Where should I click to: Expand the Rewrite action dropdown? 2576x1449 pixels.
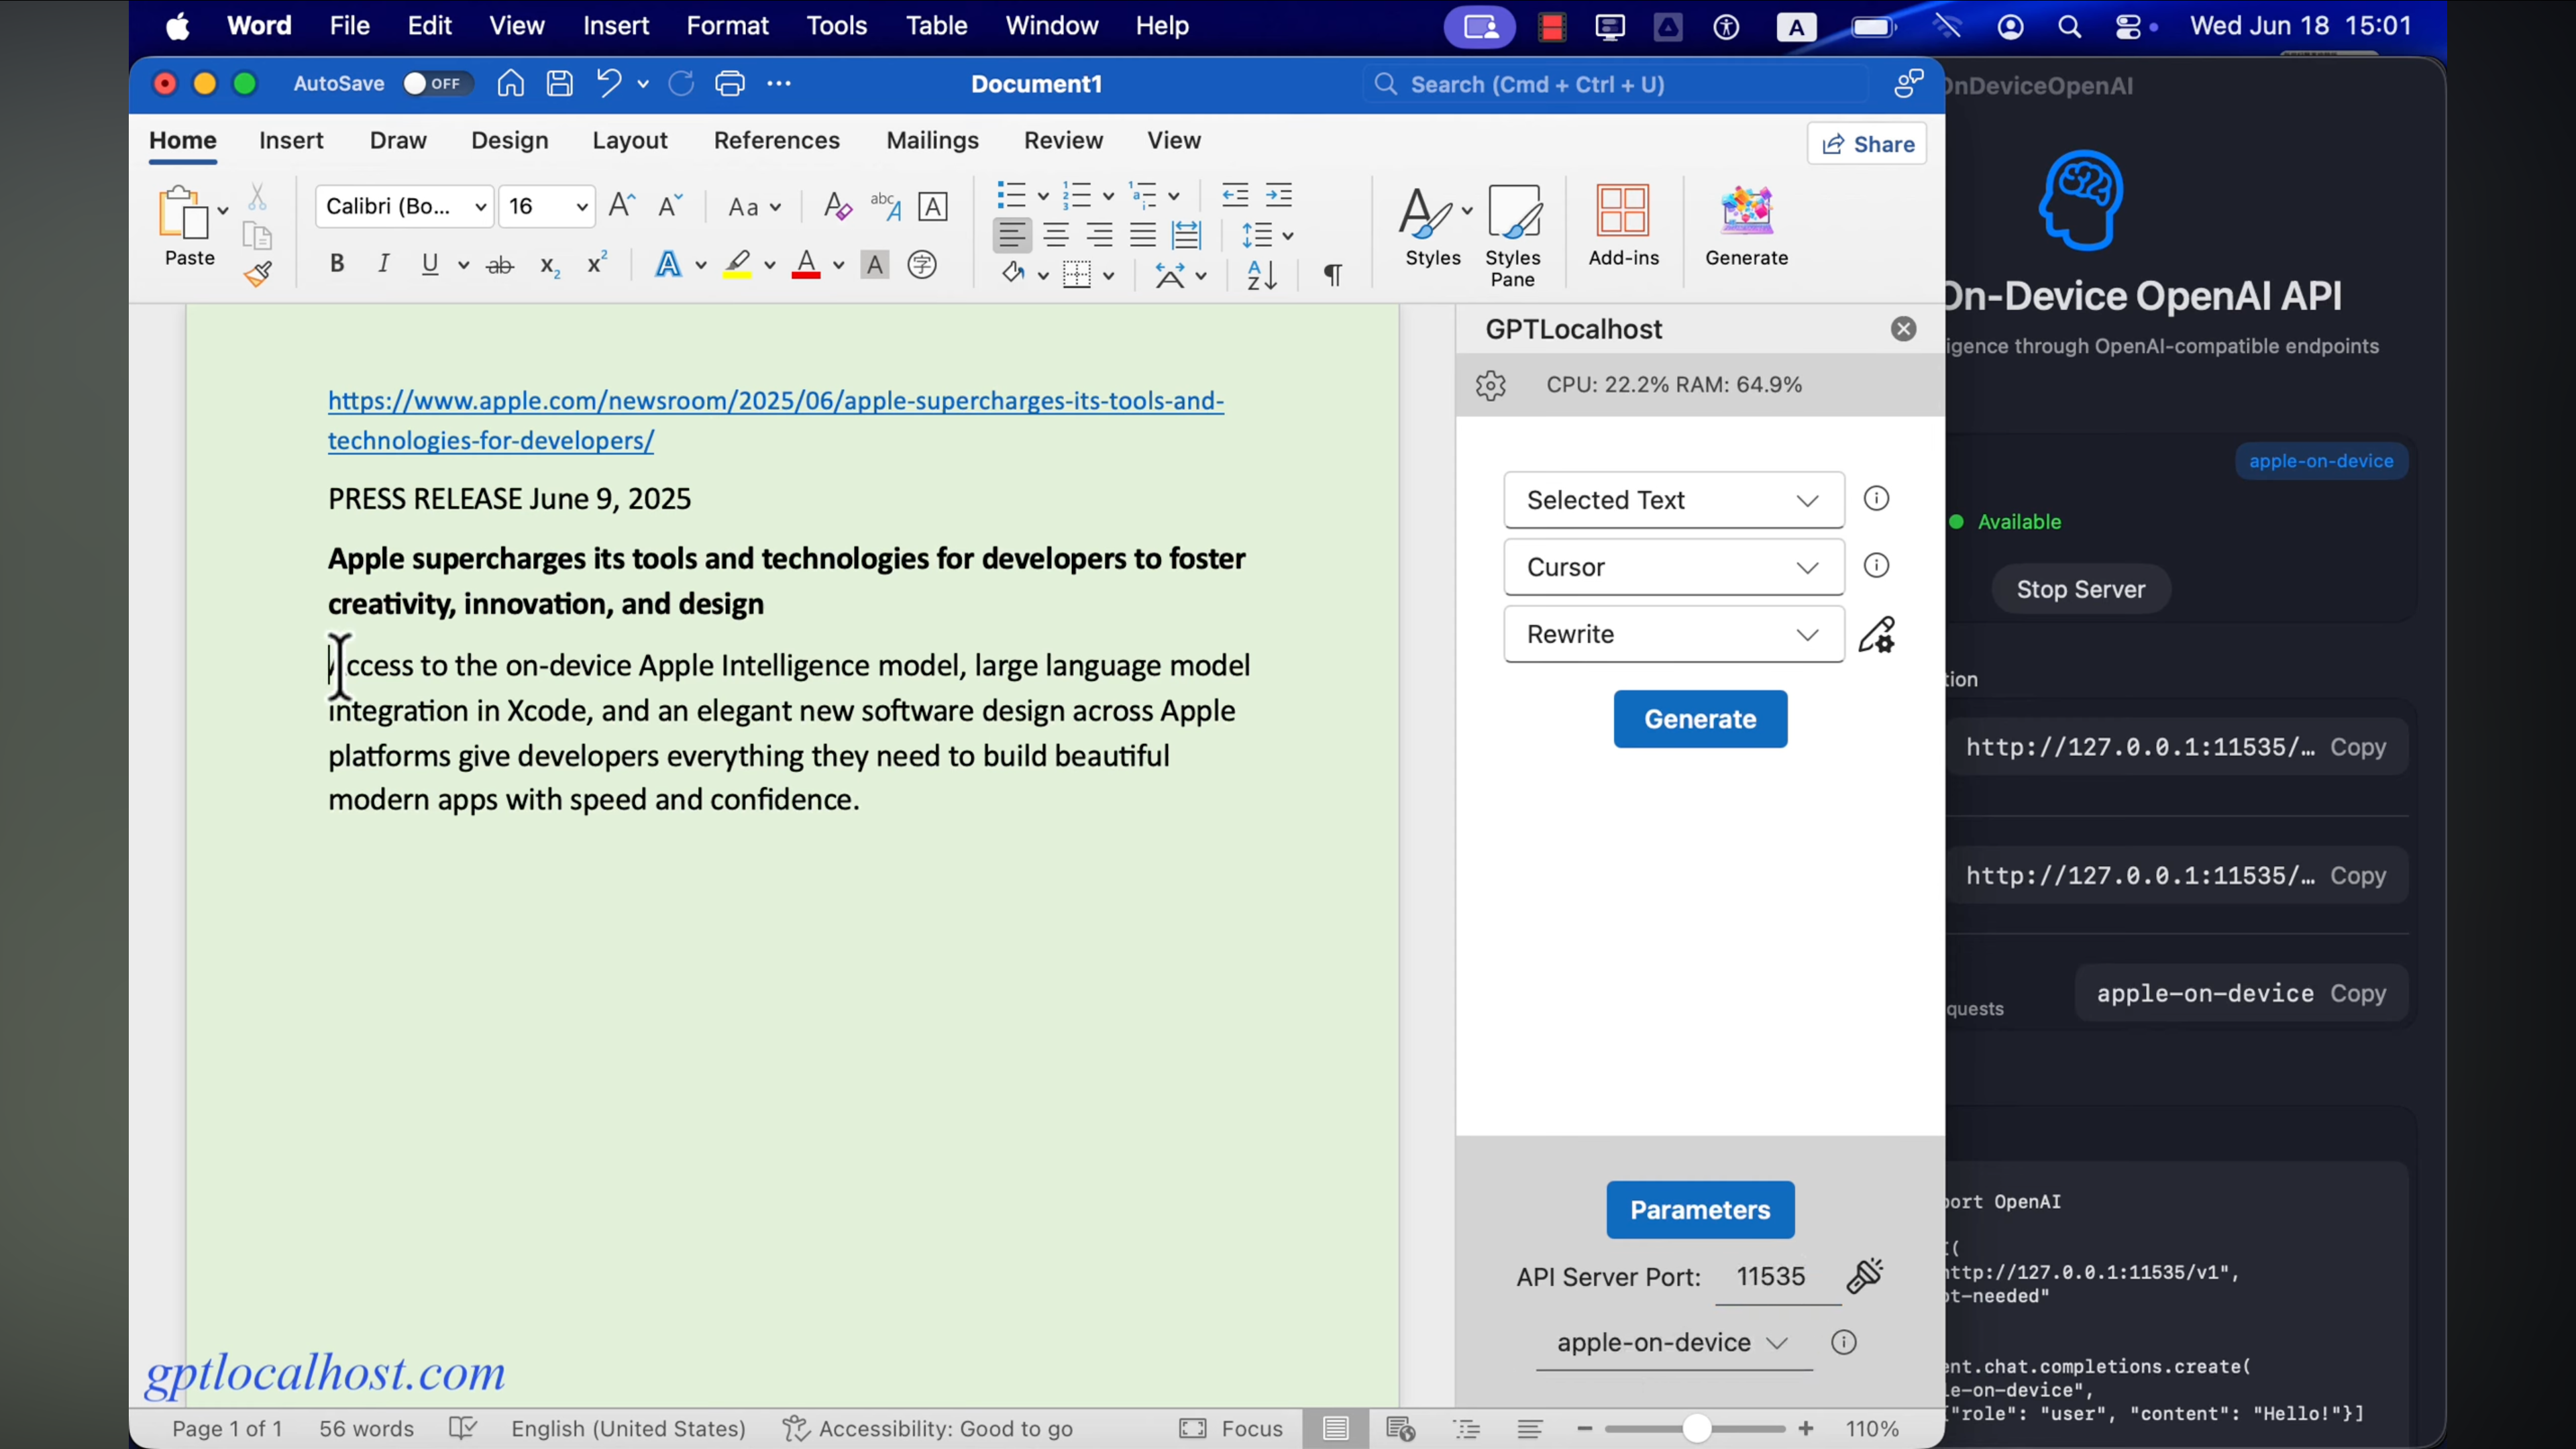click(1673, 634)
